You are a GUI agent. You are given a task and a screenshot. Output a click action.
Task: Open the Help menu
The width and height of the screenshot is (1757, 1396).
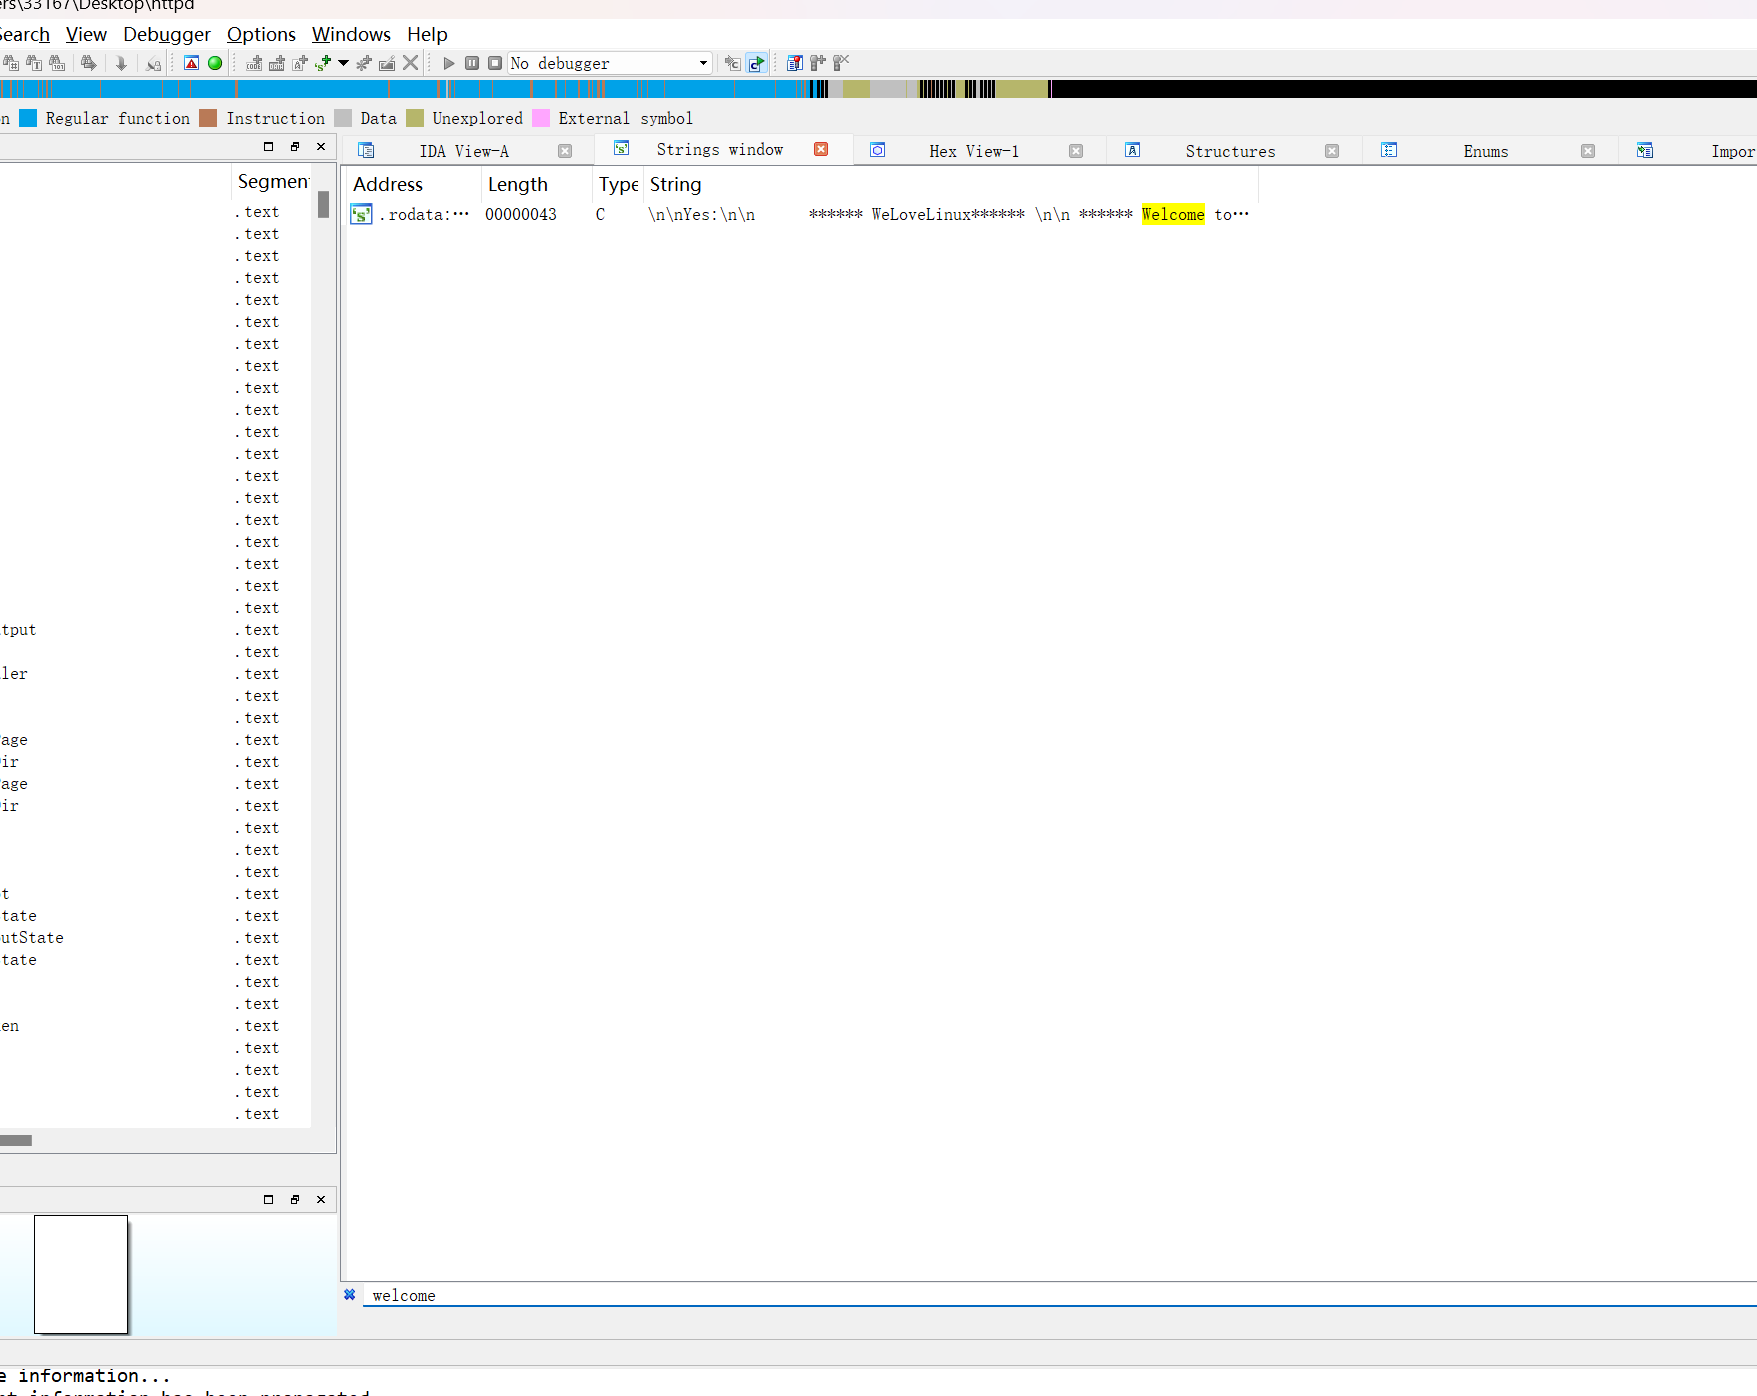[427, 34]
